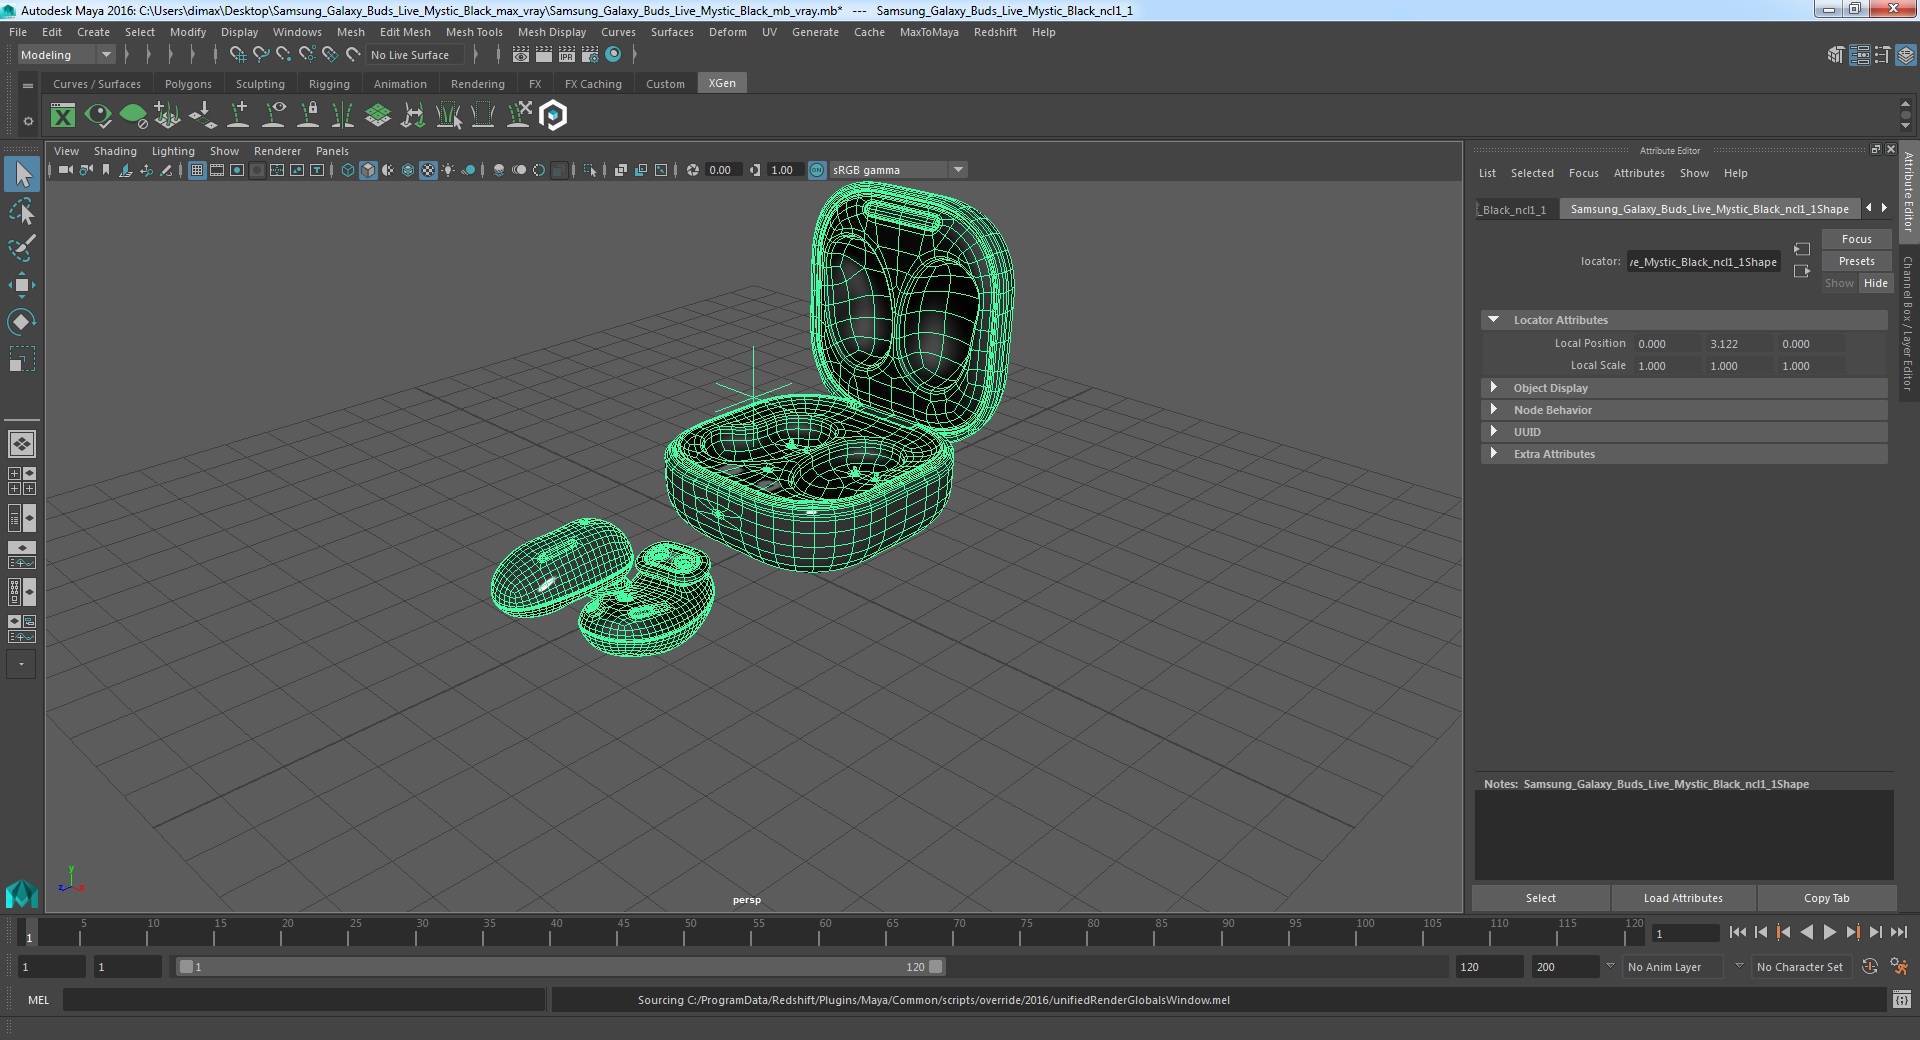Click the snap to curves icon
Screen dimensions: 1920x1040
pos(261,55)
